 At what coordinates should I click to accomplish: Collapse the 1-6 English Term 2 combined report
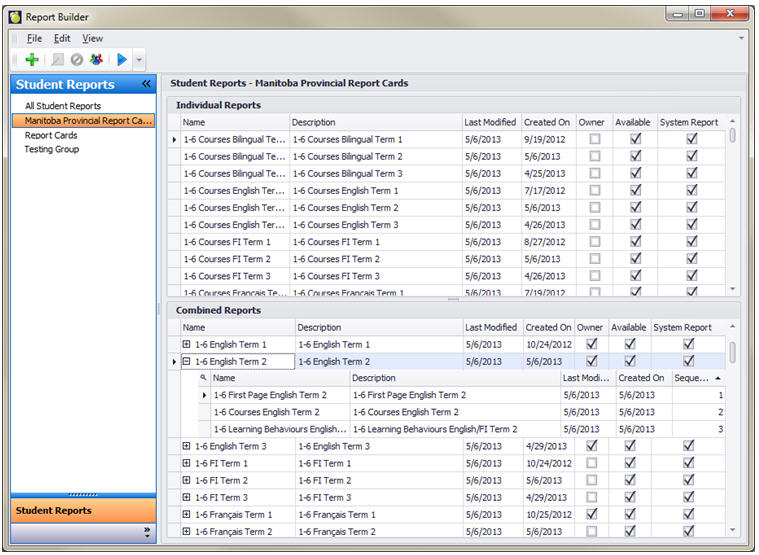(186, 362)
